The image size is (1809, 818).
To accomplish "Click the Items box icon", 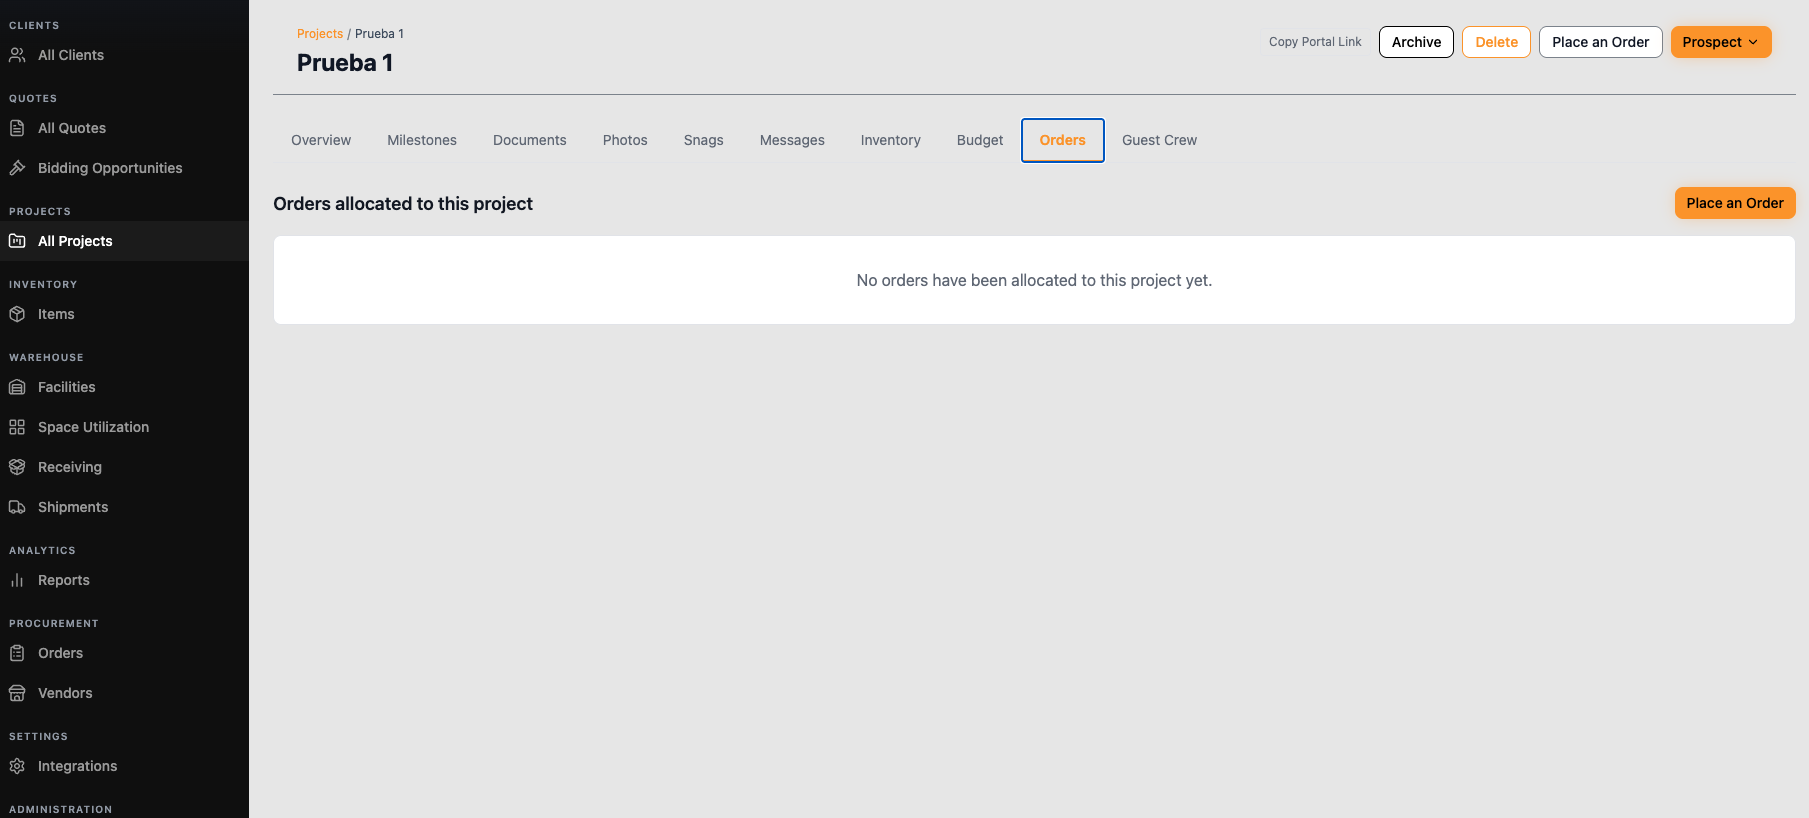I will pyautogui.click(x=17, y=314).
